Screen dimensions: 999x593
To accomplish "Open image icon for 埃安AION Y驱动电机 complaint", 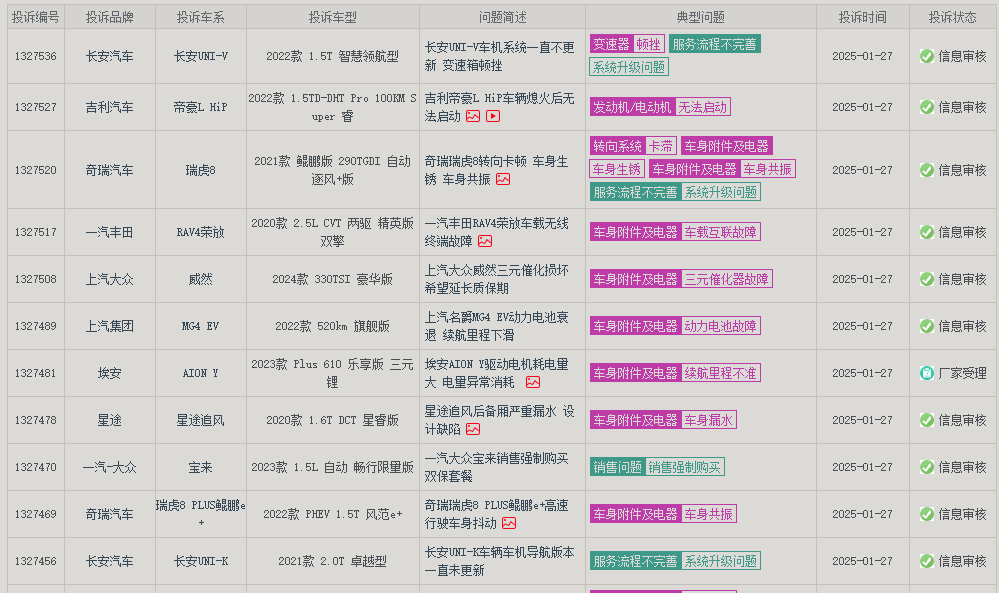I will click(x=533, y=382).
